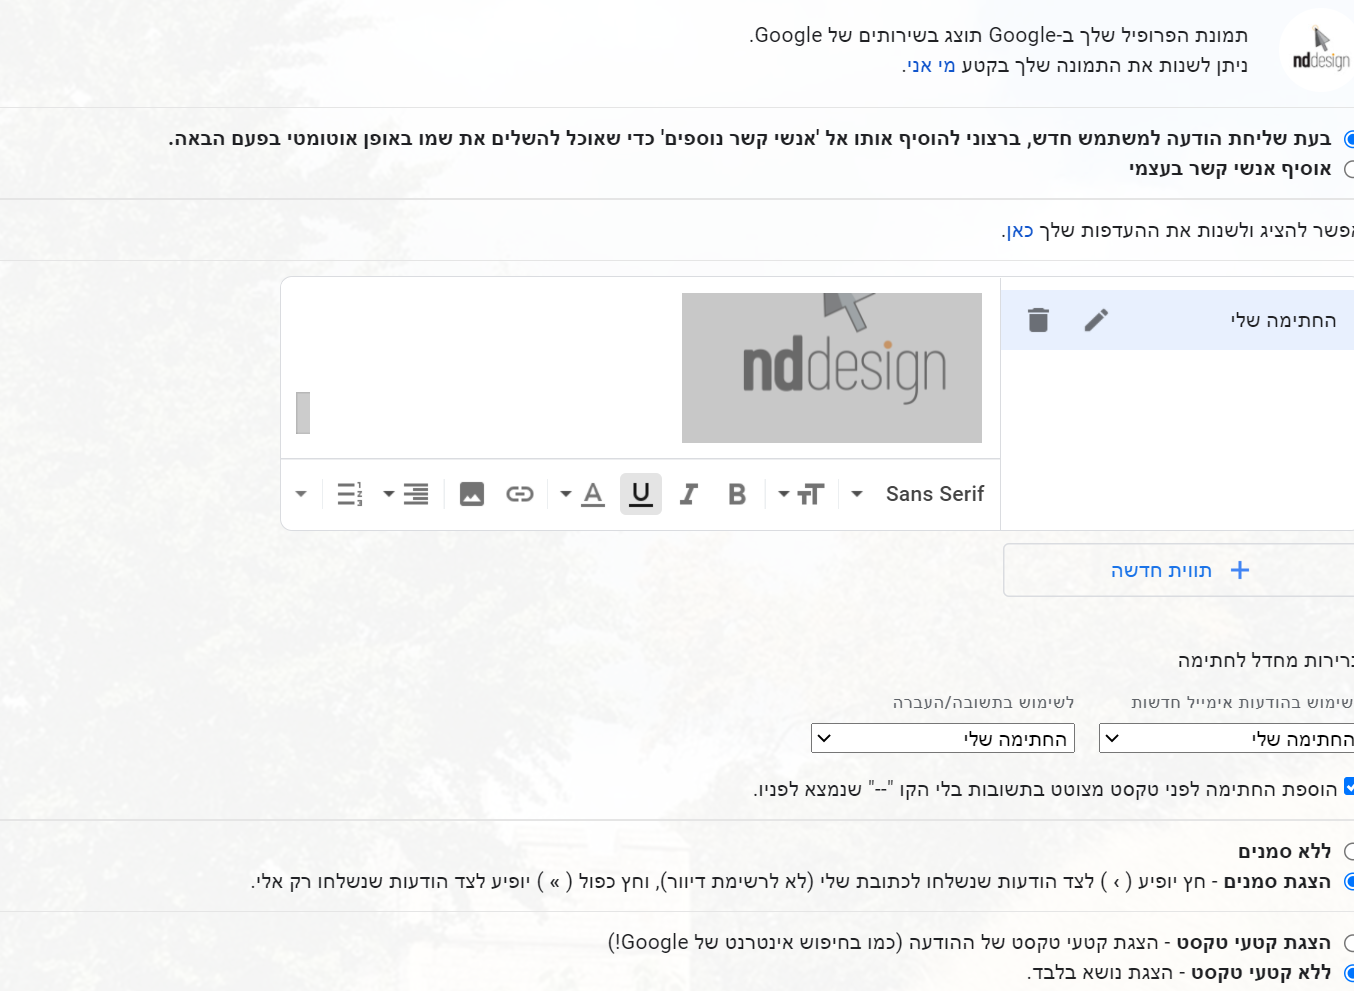The image size is (1354, 991).
Task: Toggle underline formatting in signature editor
Action: (x=641, y=494)
